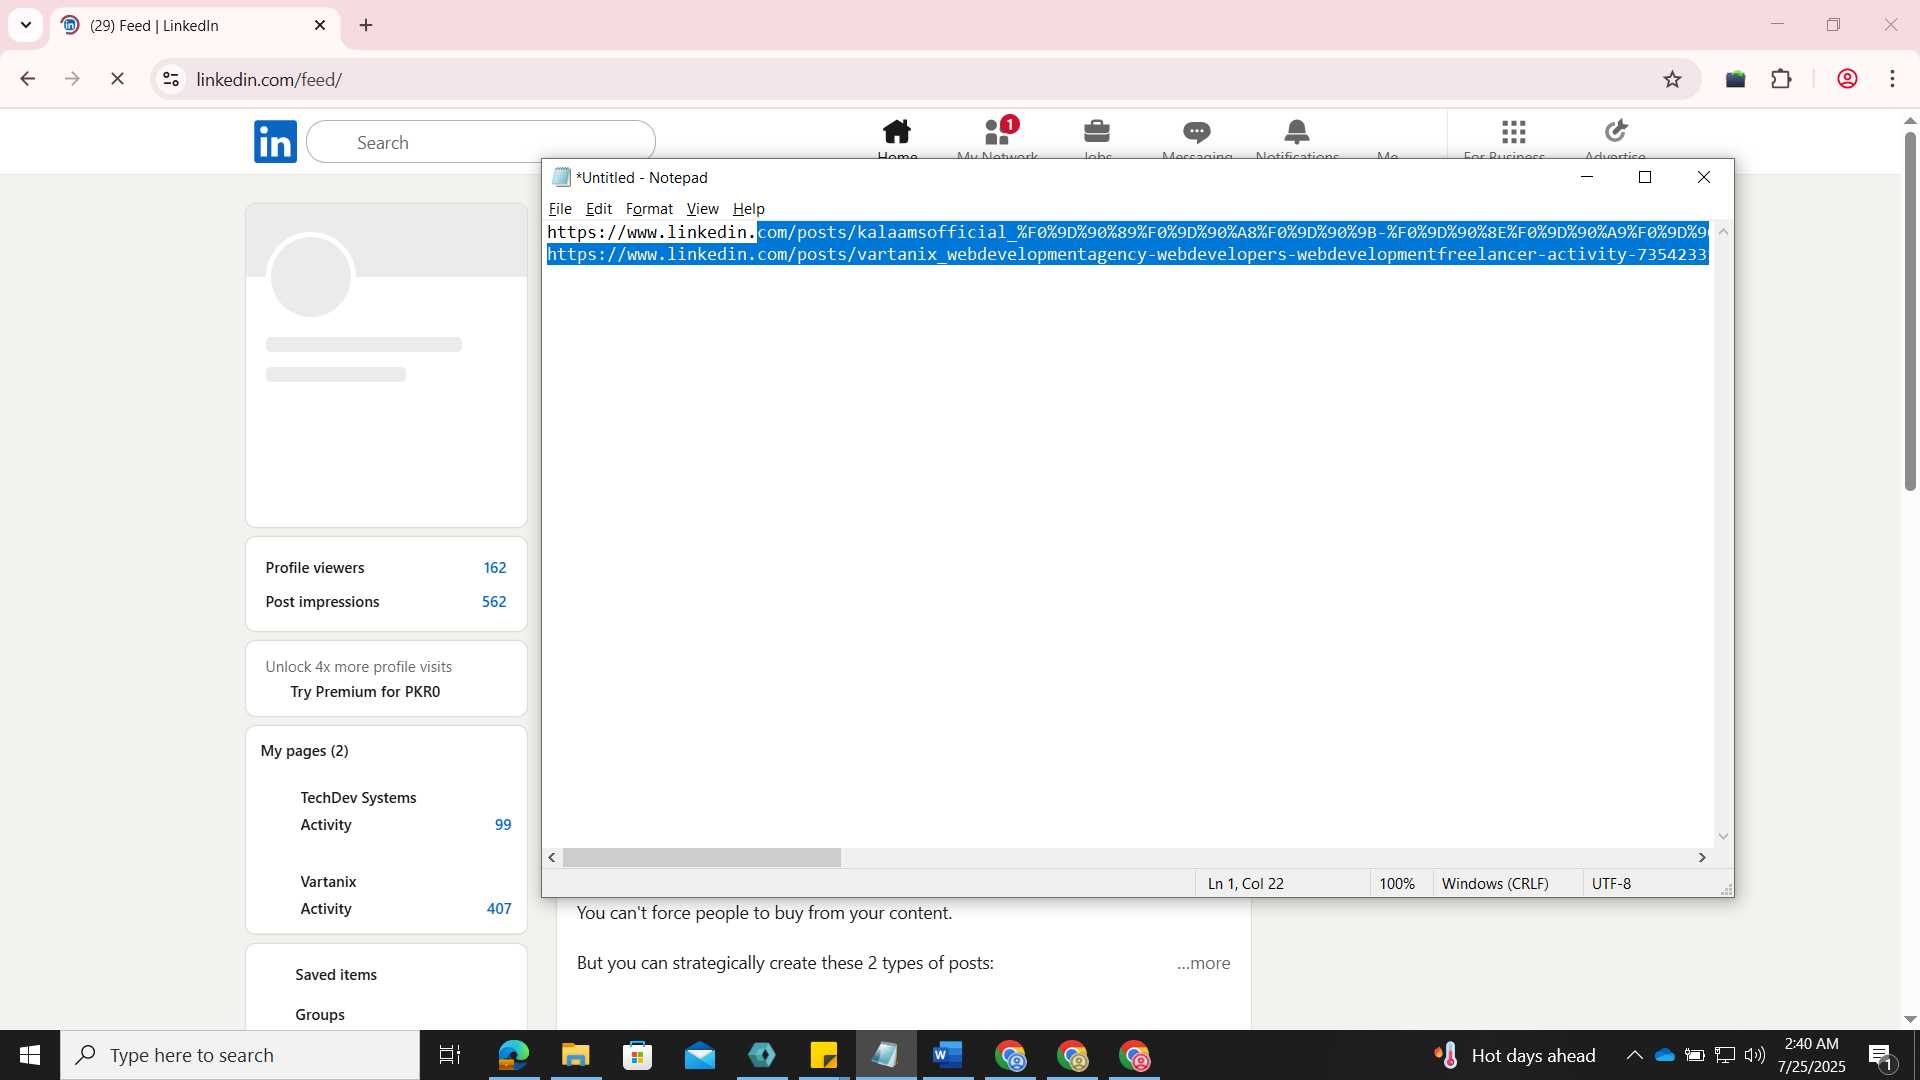The height and width of the screenshot is (1080, 1920).
Task: Click LinkedIn page vertical scrollbar thumb
Action: click(1910, 310)
